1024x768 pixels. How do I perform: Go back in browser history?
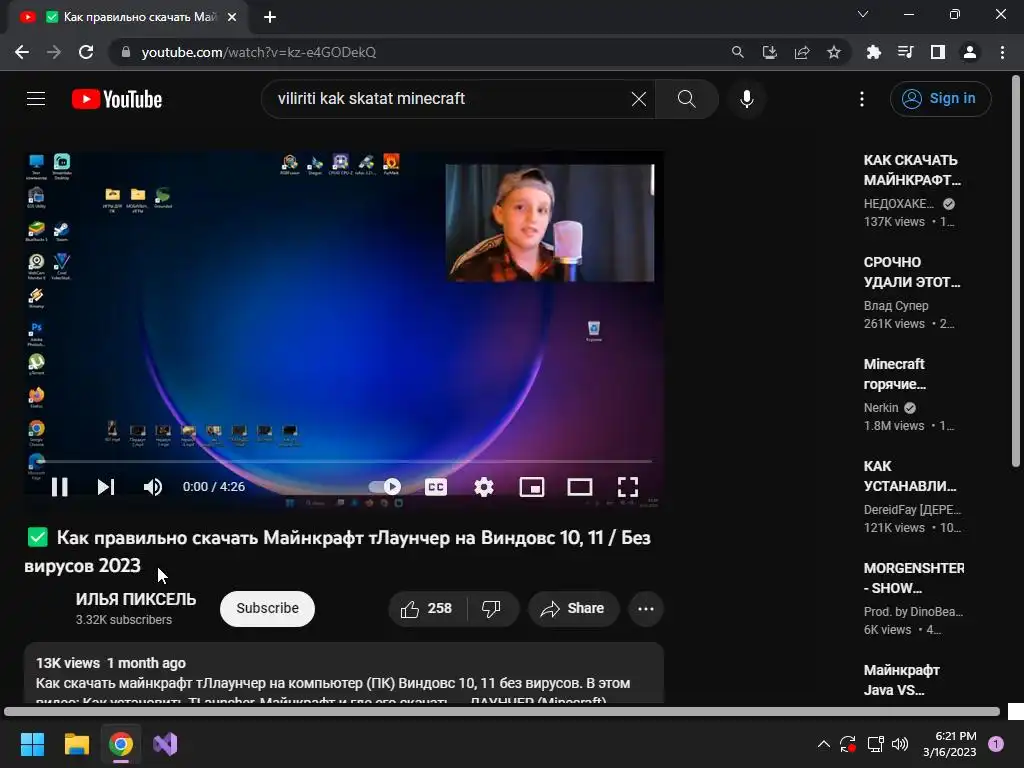22,52
